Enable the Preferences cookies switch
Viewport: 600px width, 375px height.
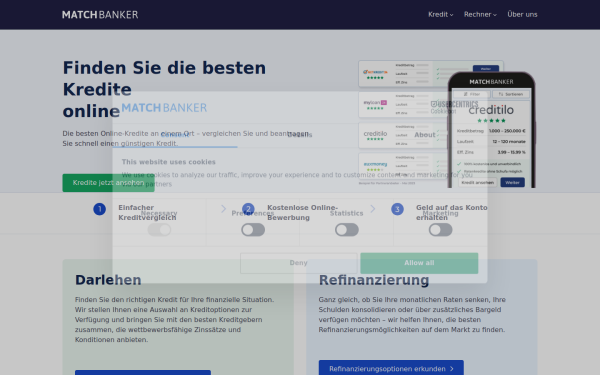pyautogui.click(x=253, y=230)
